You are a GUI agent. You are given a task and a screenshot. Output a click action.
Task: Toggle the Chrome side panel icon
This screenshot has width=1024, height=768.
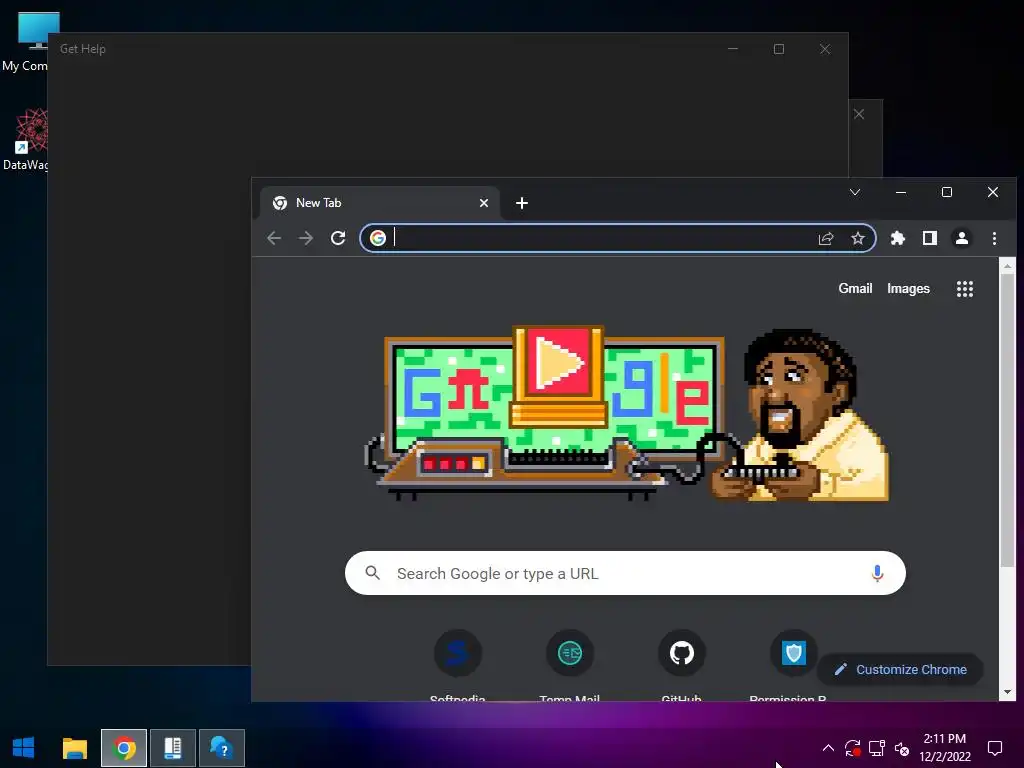[930, 238]
